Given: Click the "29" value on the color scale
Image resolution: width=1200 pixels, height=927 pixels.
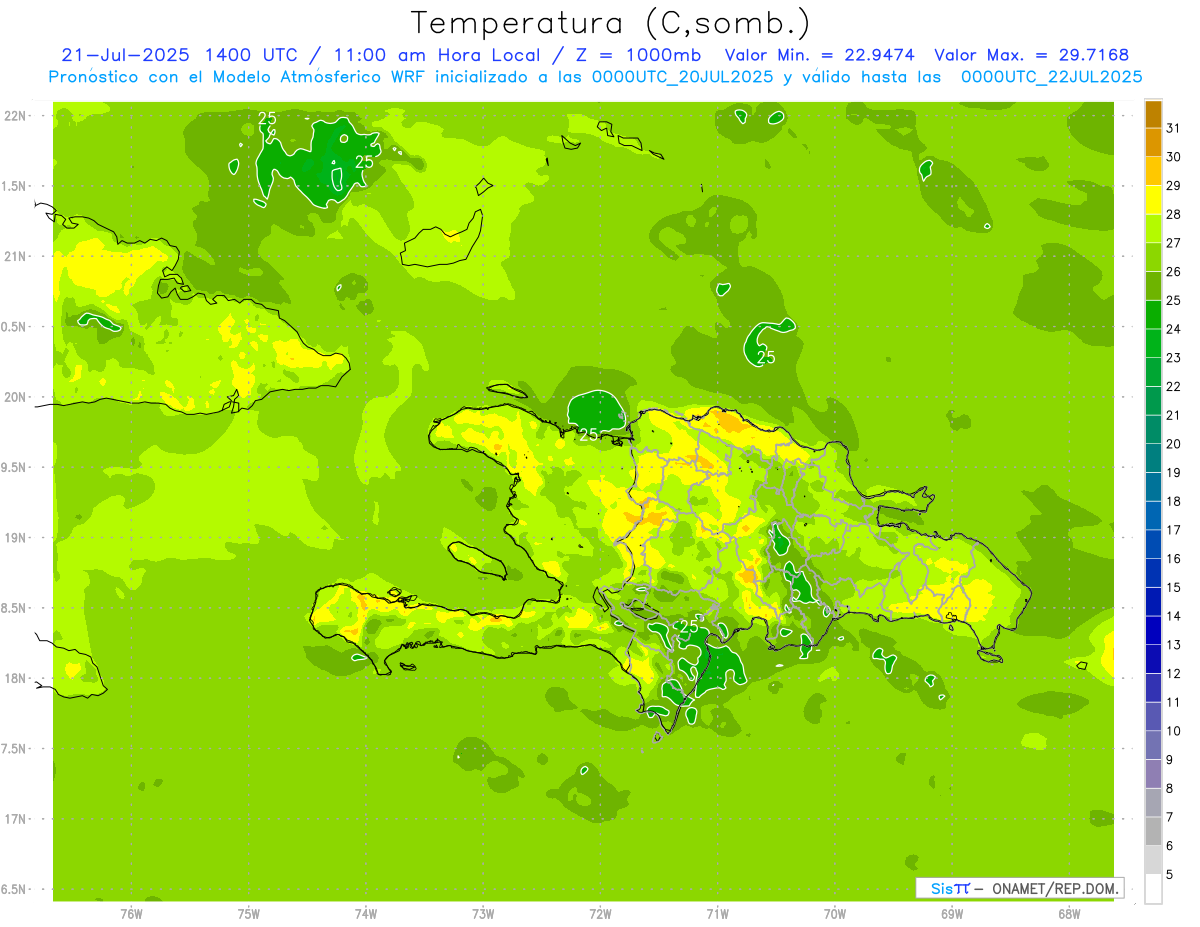Looking at the screenshot, I should pos(1174,185).
